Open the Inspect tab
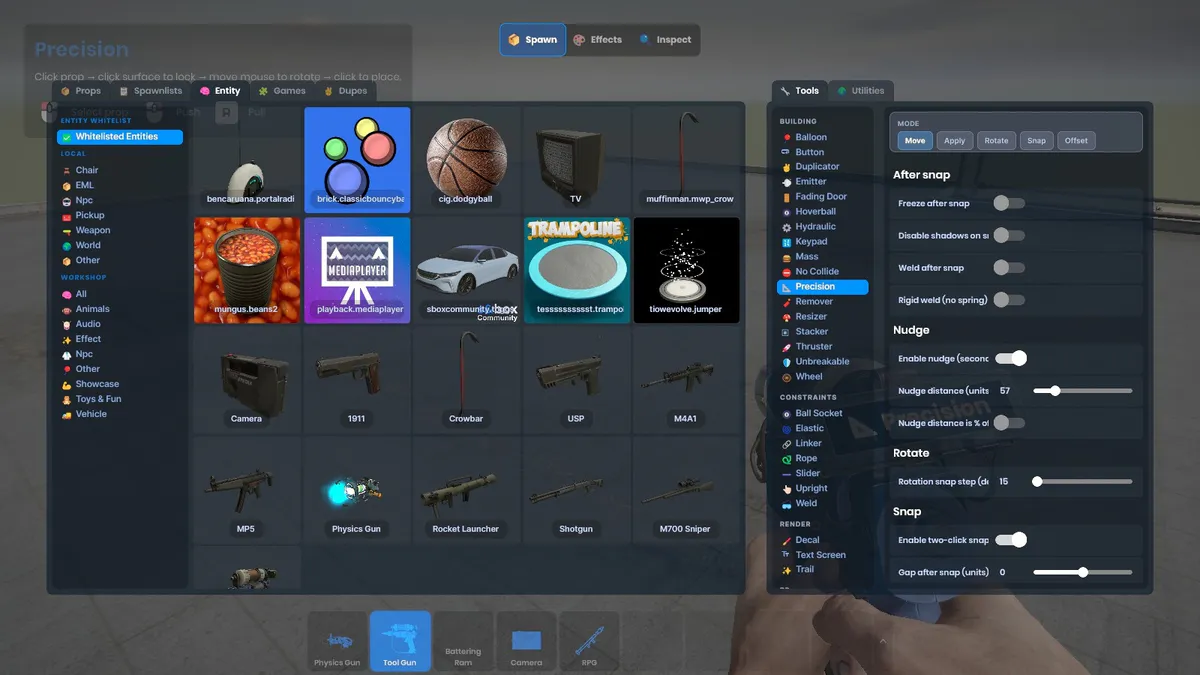 click(x=664, y=40)
